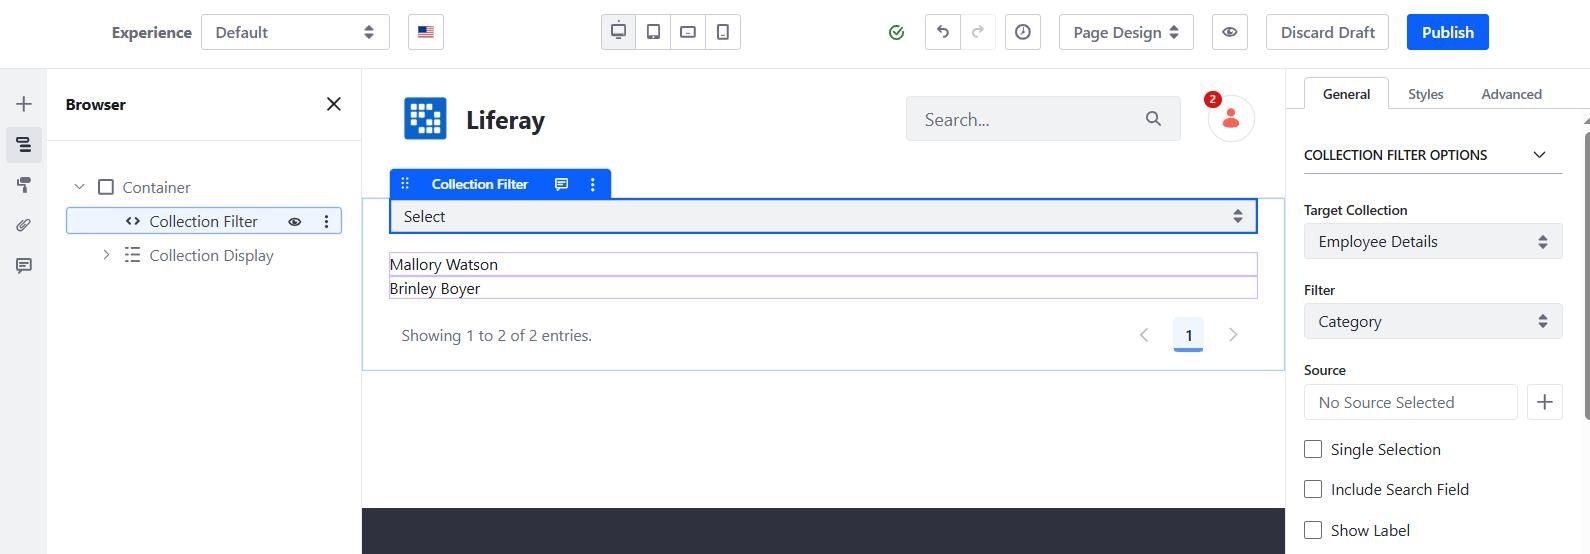Open the change history clock
Screen dimensions: 1590x554
tap(1023, 32)
